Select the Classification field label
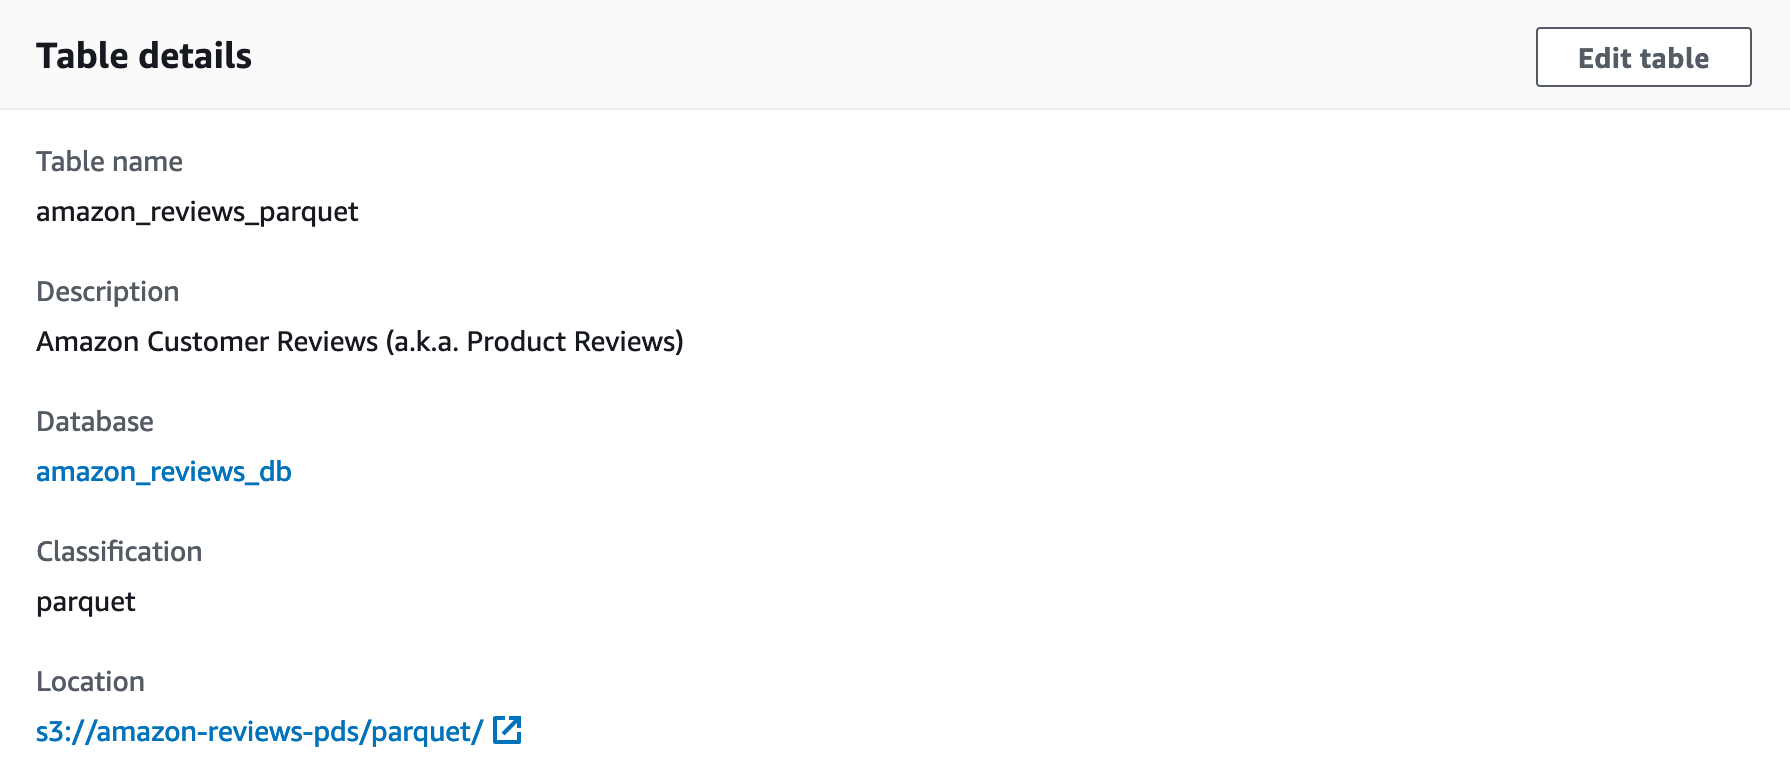The image size is (1790, 768). click(x=119, y=551)
